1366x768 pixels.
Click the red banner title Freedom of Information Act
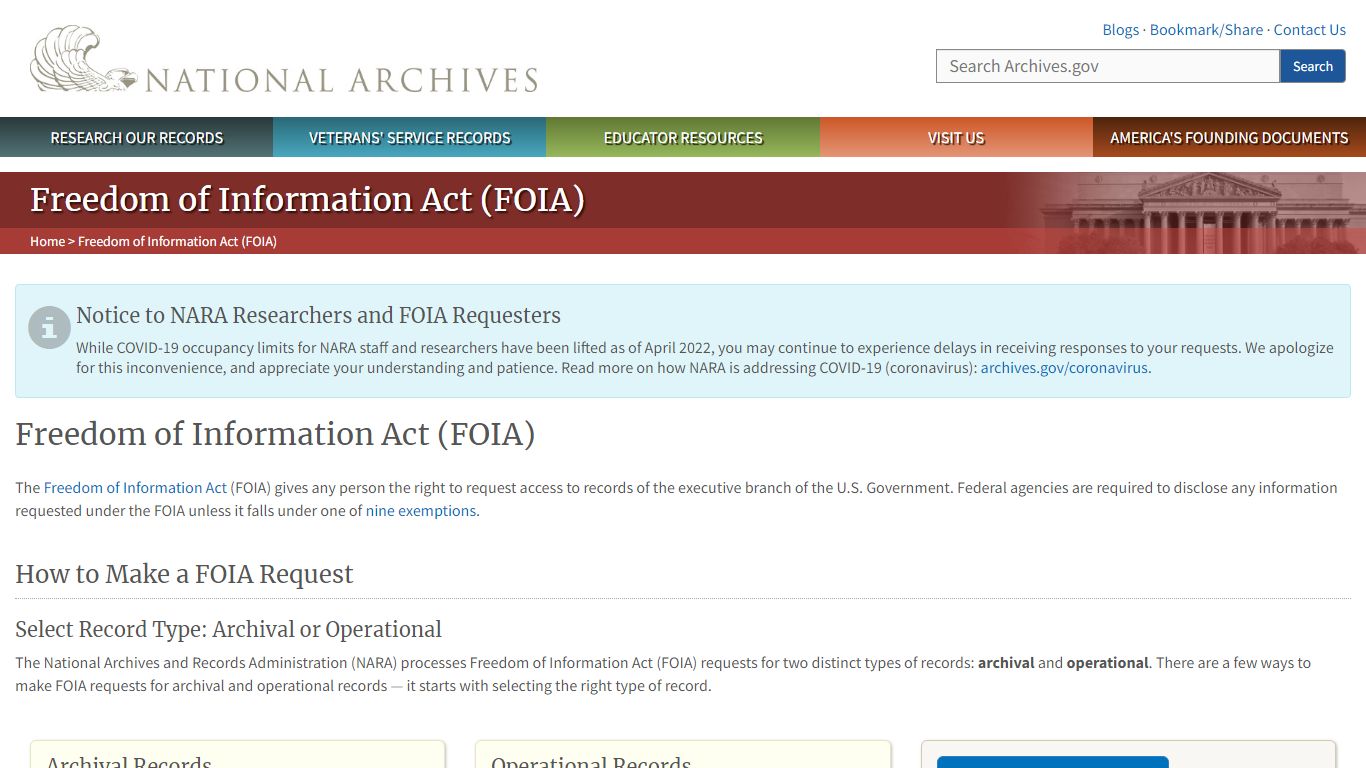pos(307,199)
